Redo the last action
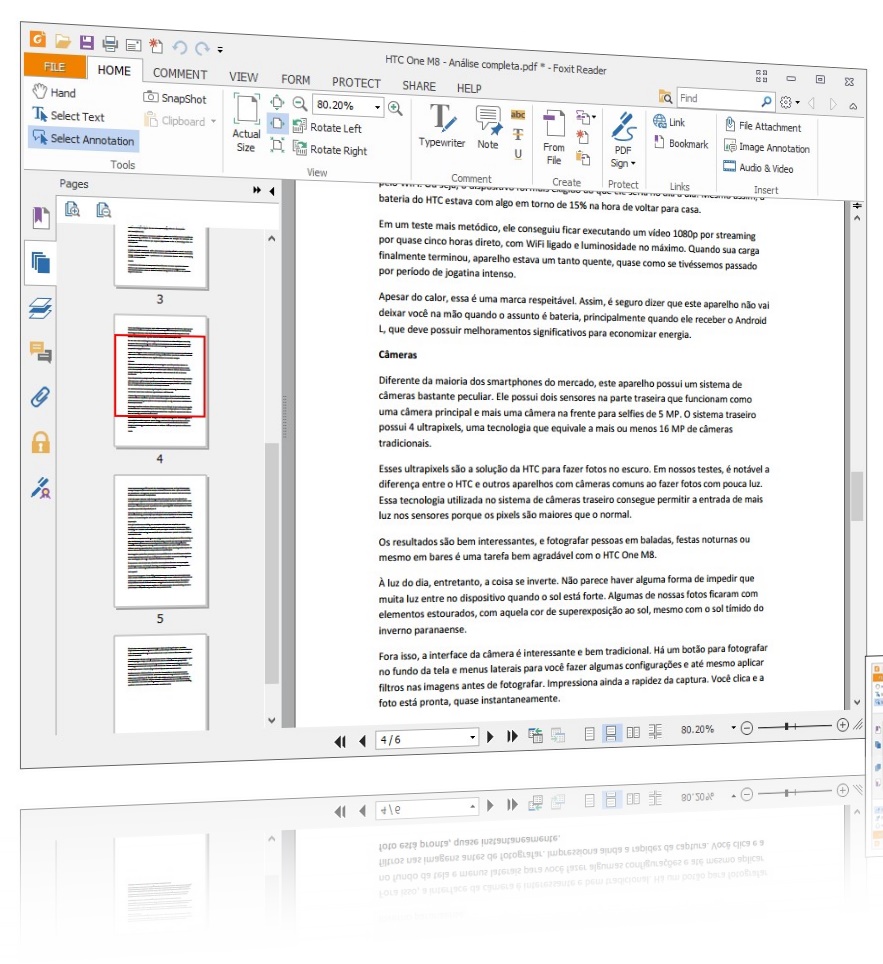Viewport: 883px width, 964px height. (202, 48)
